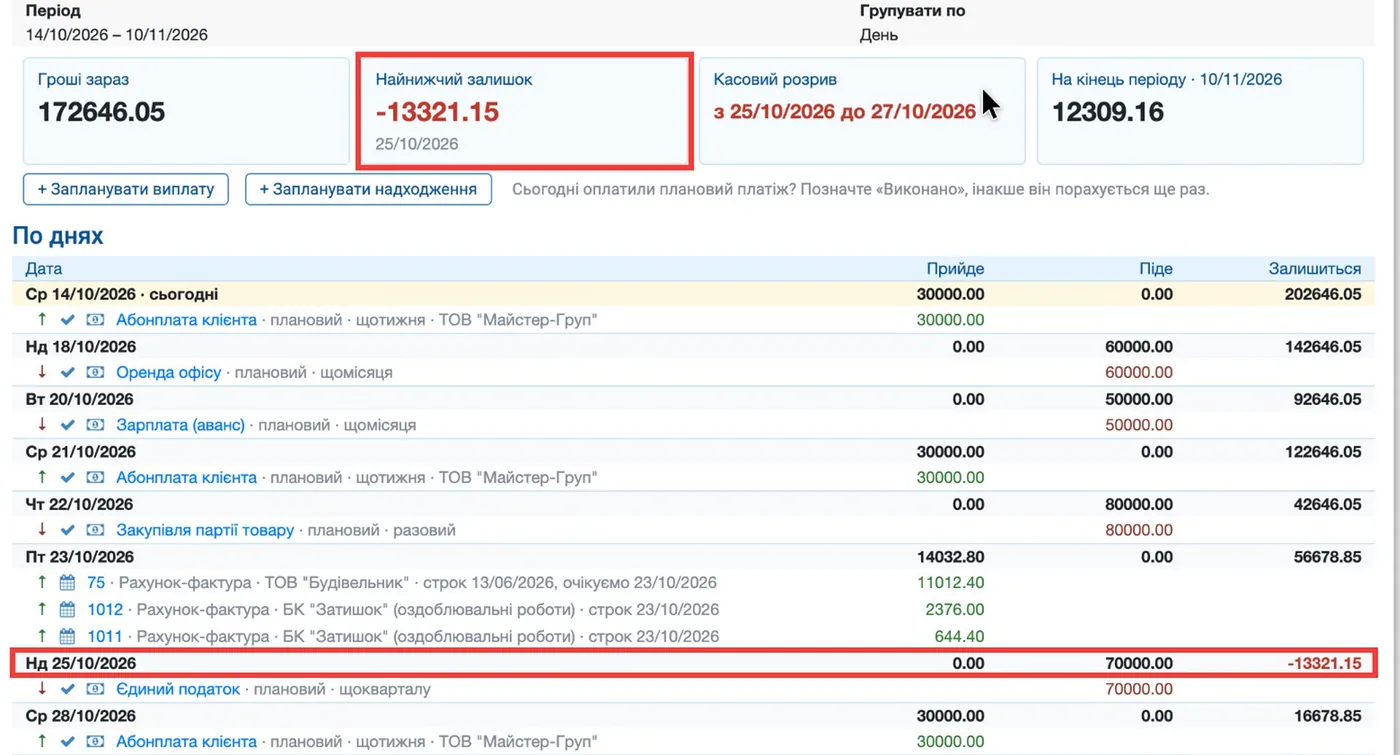Click the banknote icon beside Єдиний податок
Screen dimensions: 1400x755
95,689
